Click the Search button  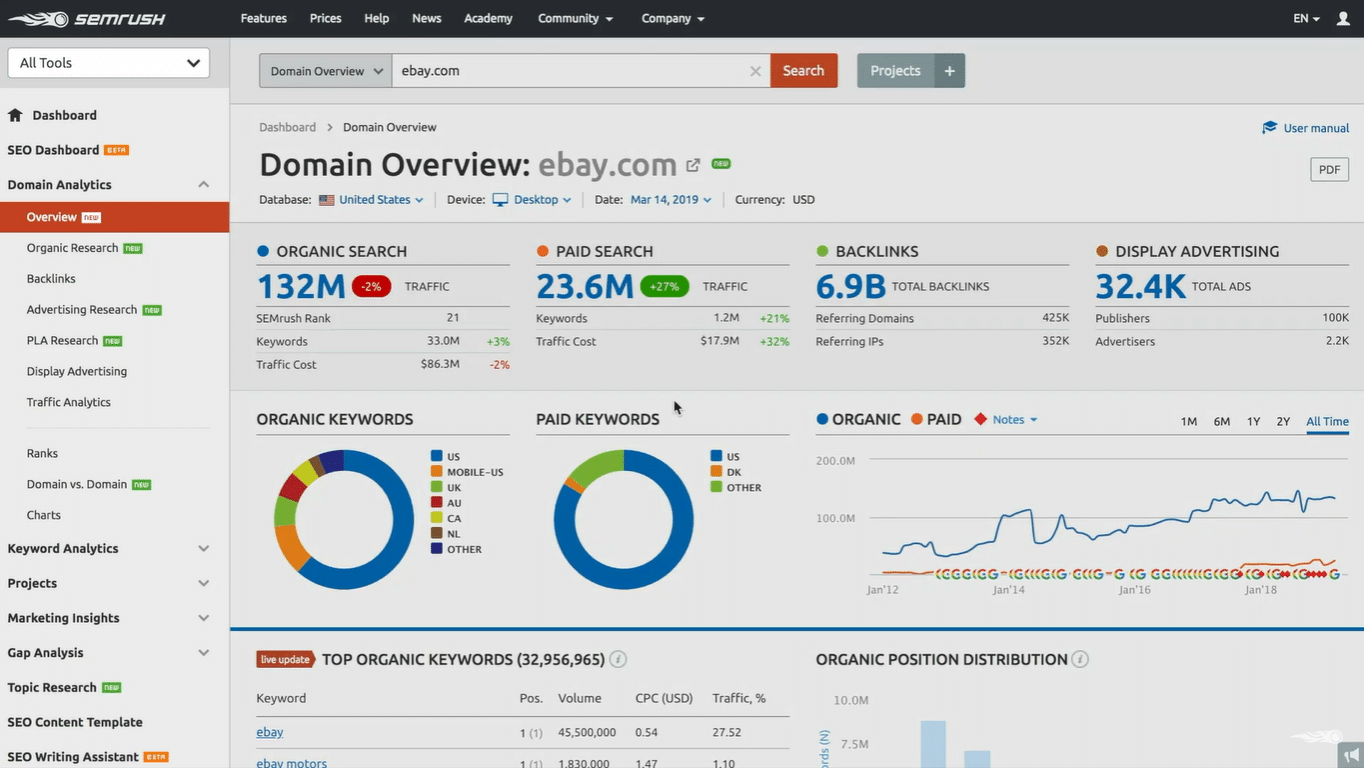803,70
